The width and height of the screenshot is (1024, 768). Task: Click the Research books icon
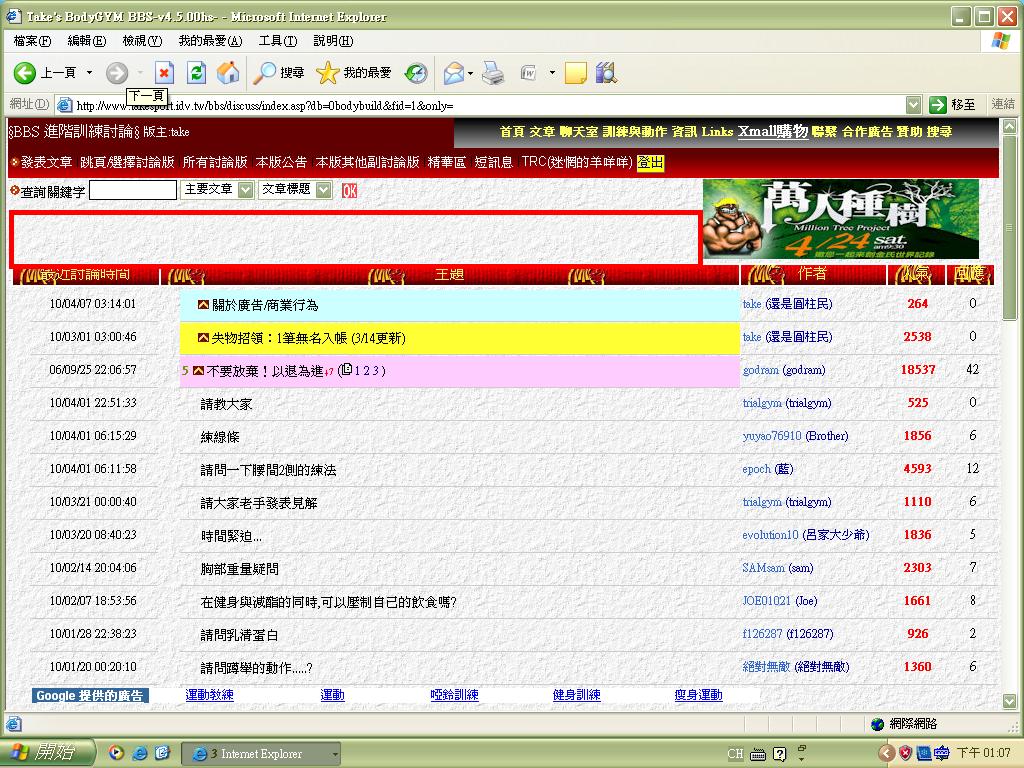[x=606, y=72]
